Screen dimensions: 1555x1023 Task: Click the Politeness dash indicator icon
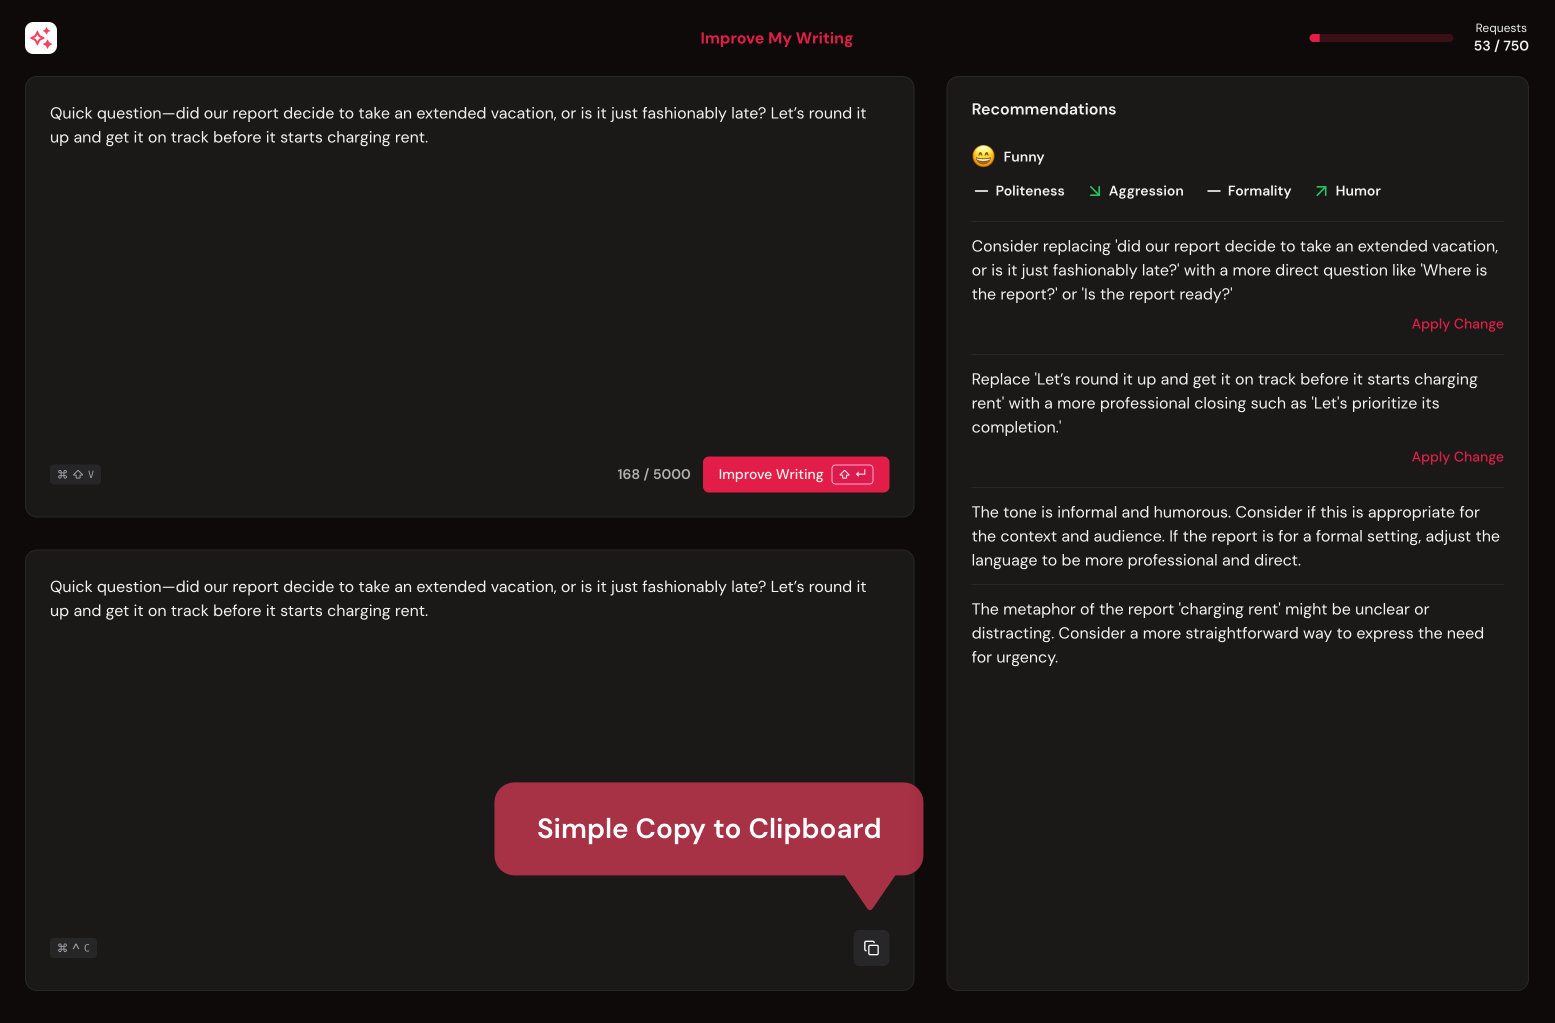click(981, 191)
